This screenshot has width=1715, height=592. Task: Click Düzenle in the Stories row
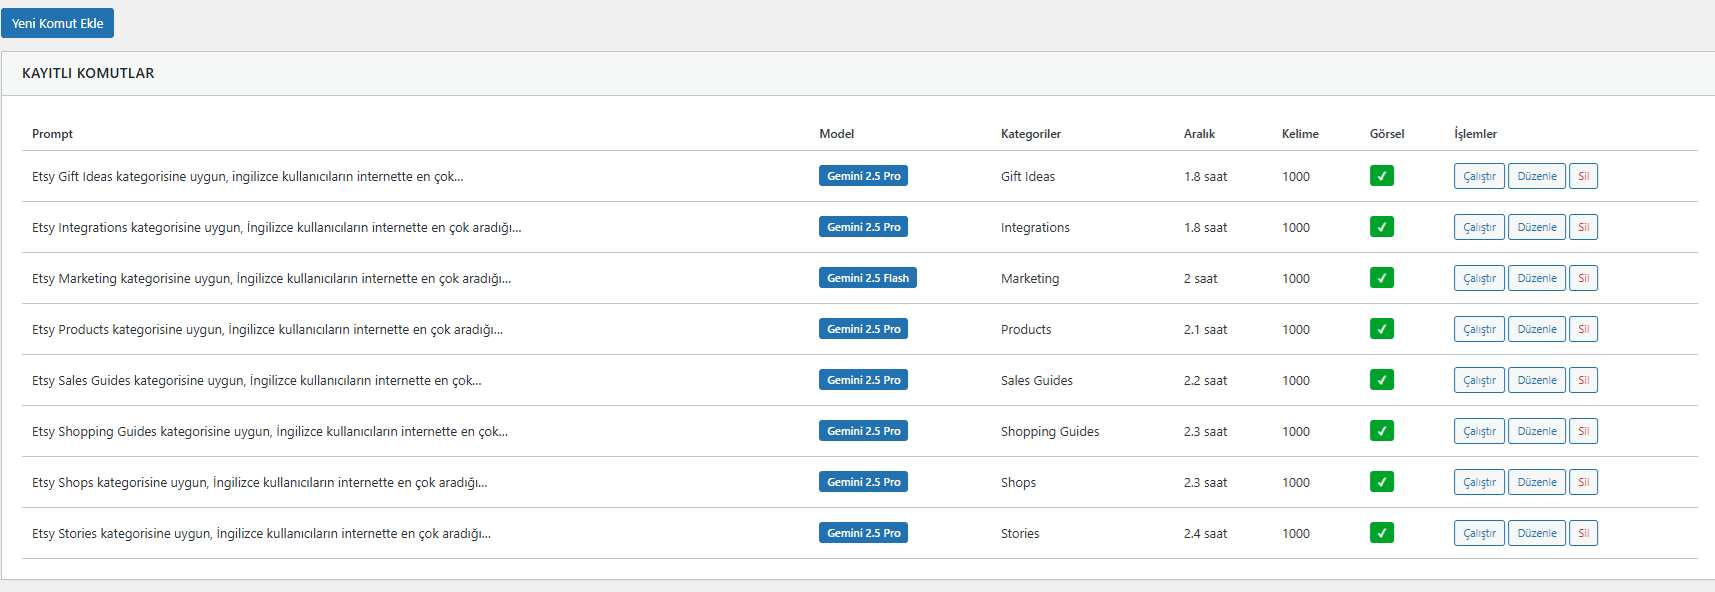[1537, 533]
